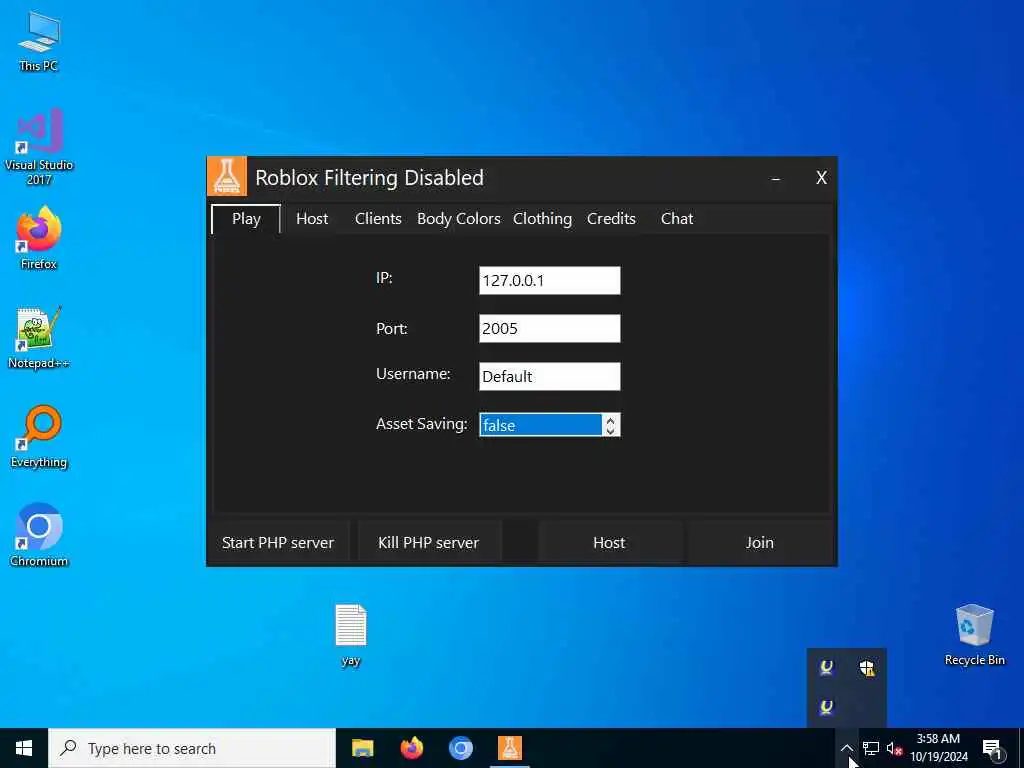Open the Body Colors tab
This screenshot has width=1024, height=768.
coord(458,219)
